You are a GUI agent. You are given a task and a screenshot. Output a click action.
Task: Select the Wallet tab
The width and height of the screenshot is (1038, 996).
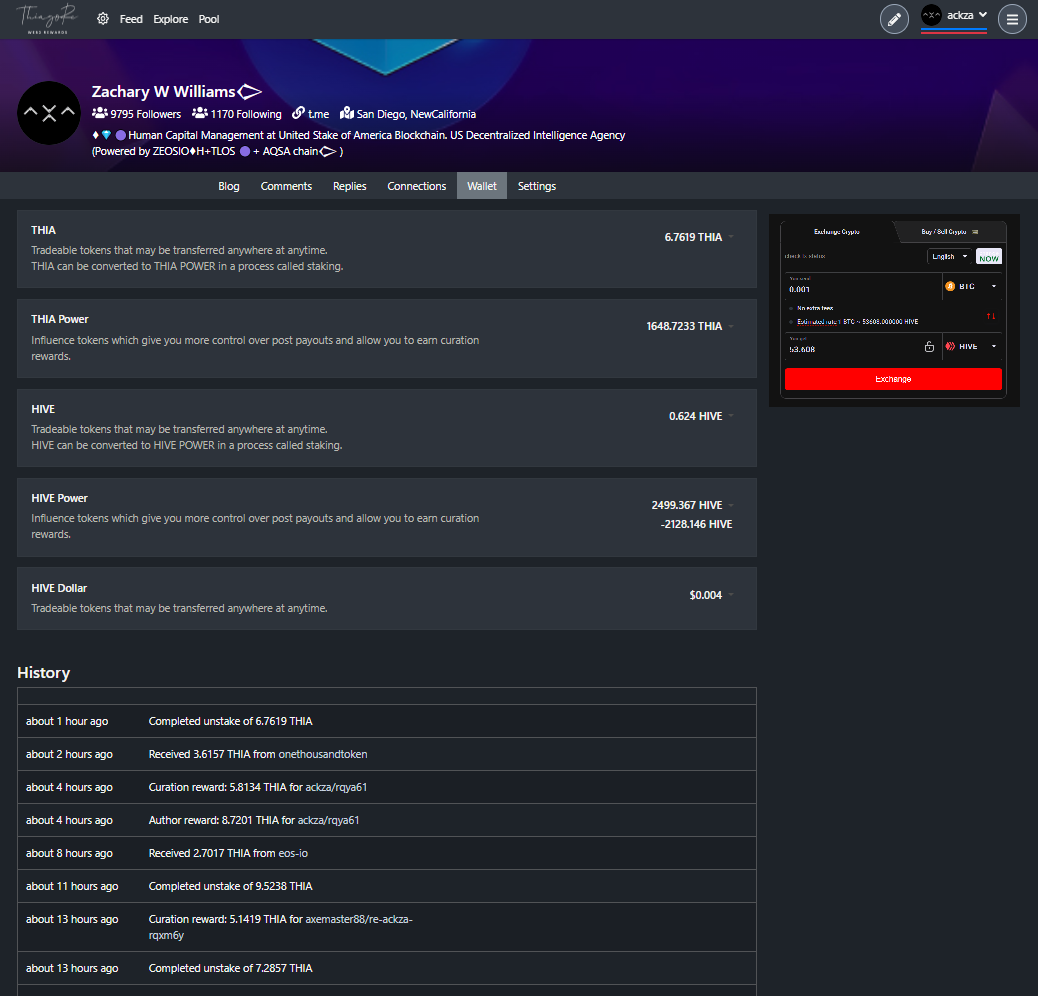[482, 186]
